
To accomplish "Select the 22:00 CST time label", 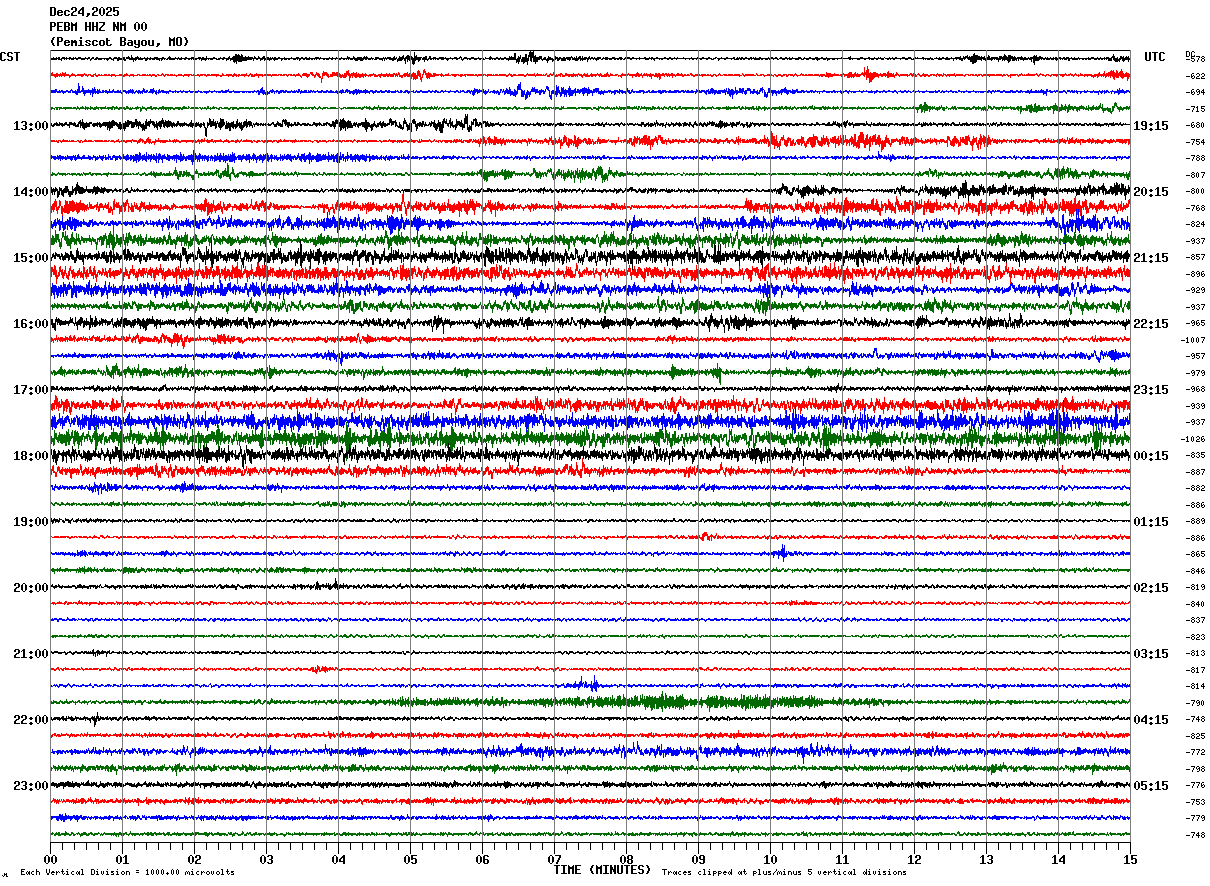I will pos(31,720).
